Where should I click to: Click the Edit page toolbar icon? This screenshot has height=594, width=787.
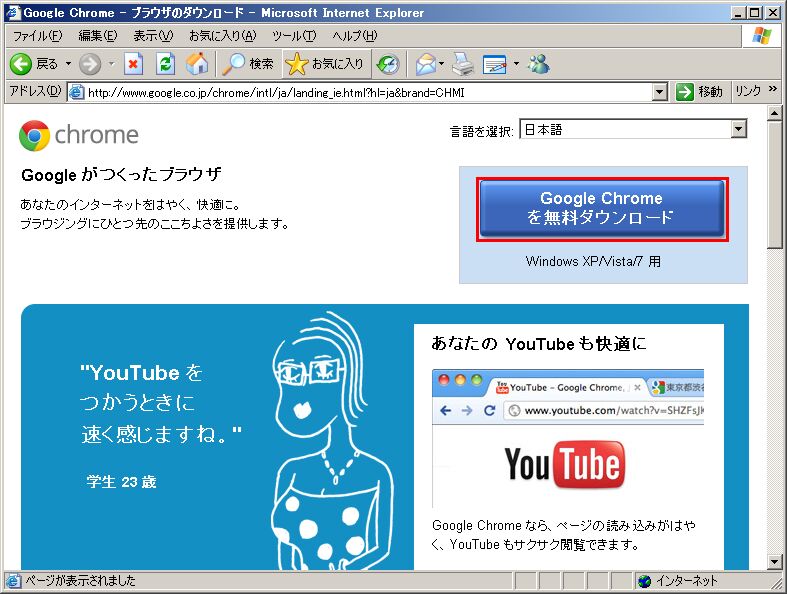click(495, 64)
